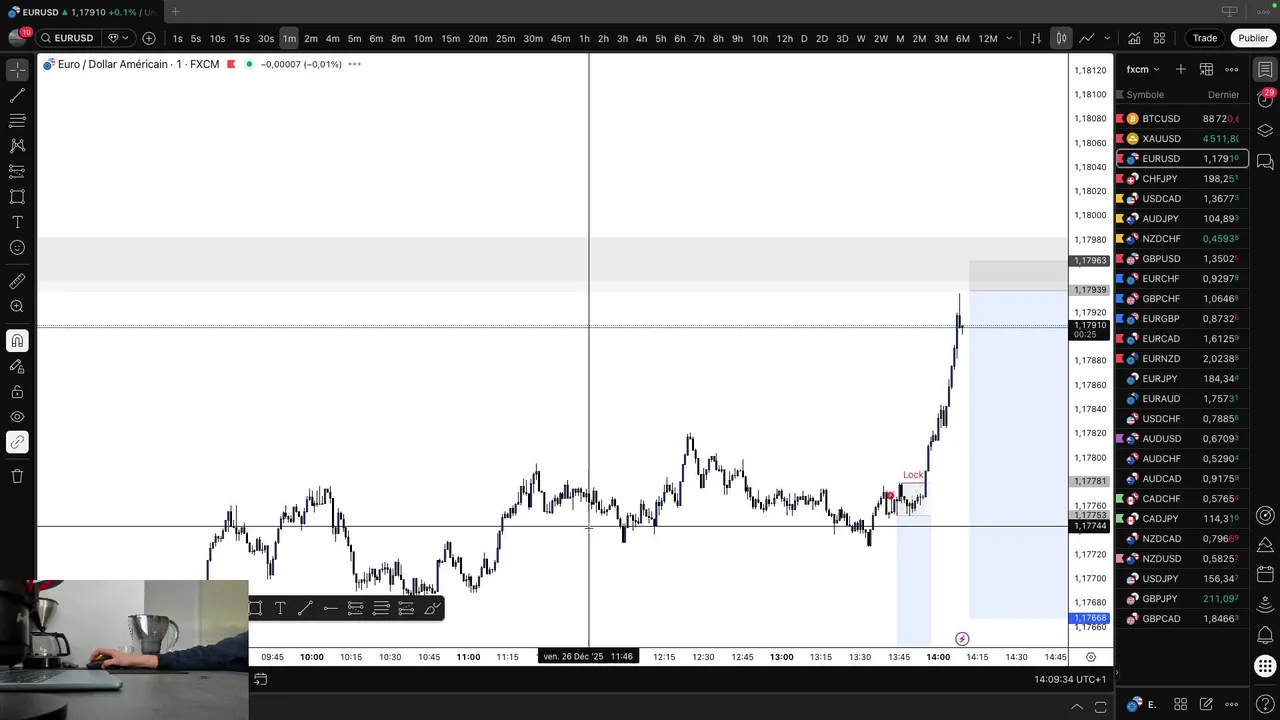
Task: Sort watchlist by Dernier column
Action: pyautogui.click(x=1223, y=94)
